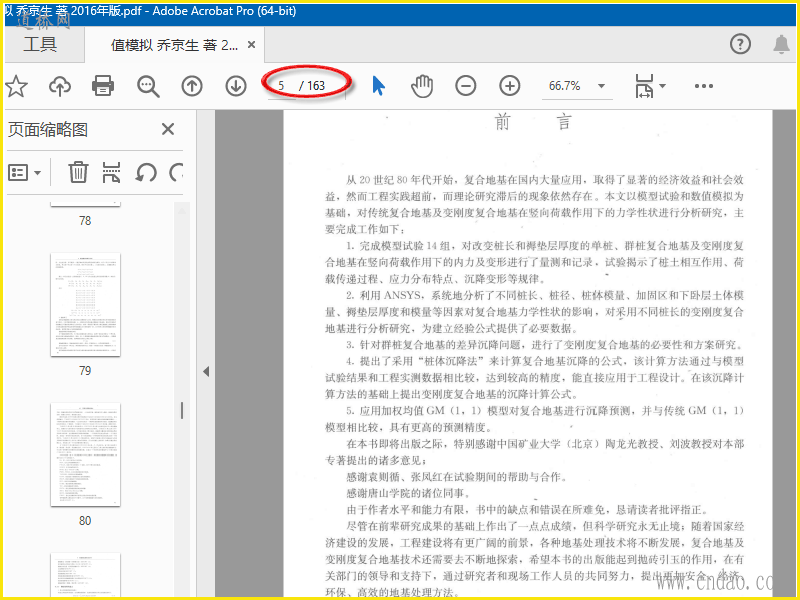Image resolution: width=800 pixels, height=600 pixels.
Task: Click the page label 78
Action: 85,221
